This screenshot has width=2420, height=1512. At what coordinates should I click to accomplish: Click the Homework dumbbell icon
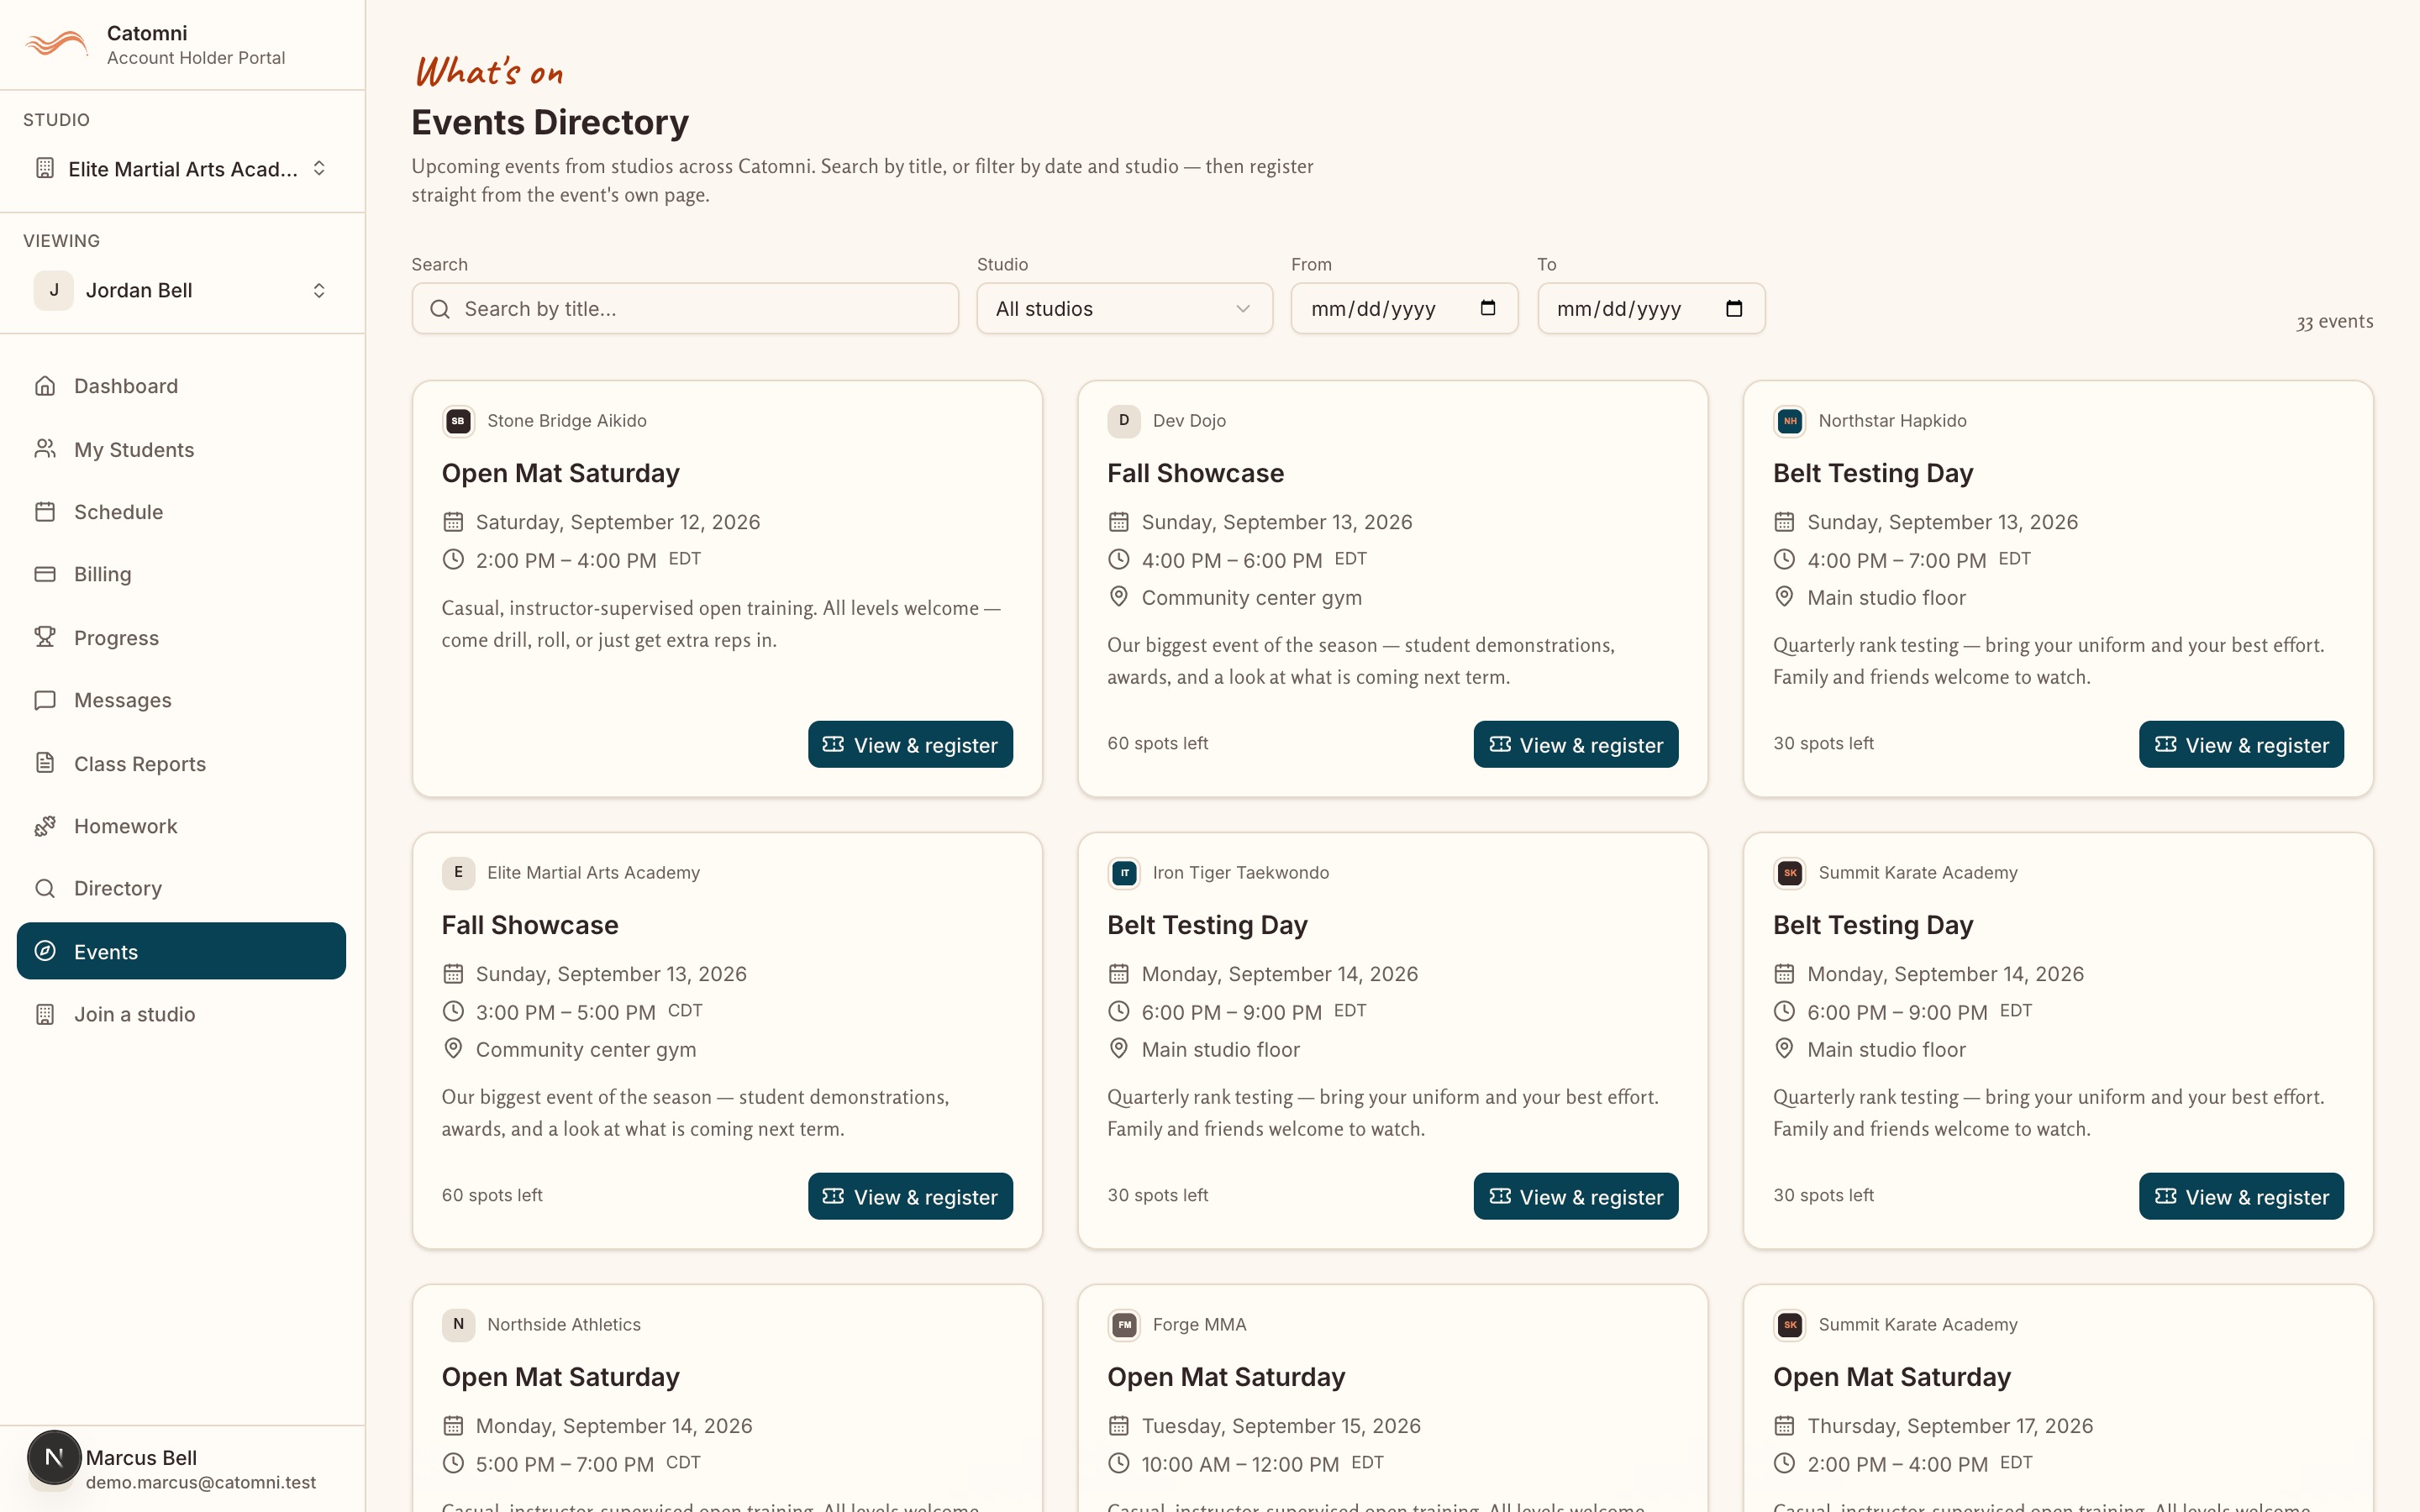tap(45, 826)
